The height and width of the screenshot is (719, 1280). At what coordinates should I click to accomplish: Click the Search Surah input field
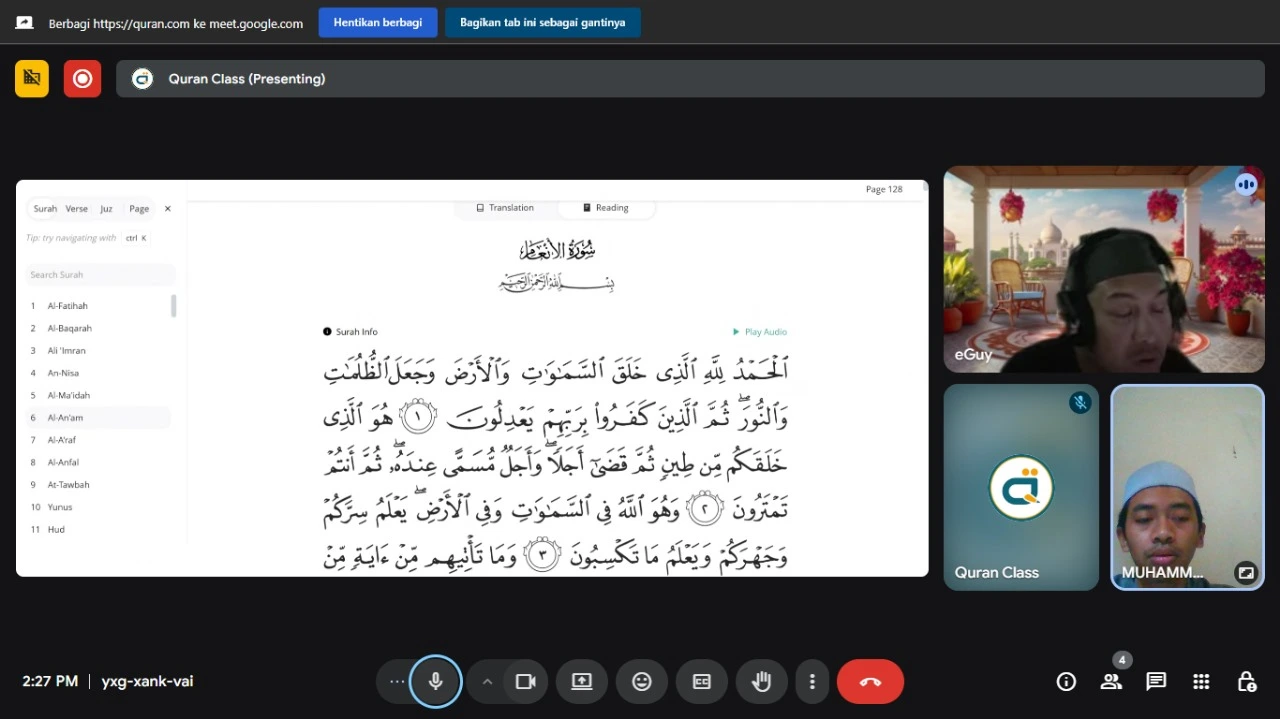tap(100, 275)
